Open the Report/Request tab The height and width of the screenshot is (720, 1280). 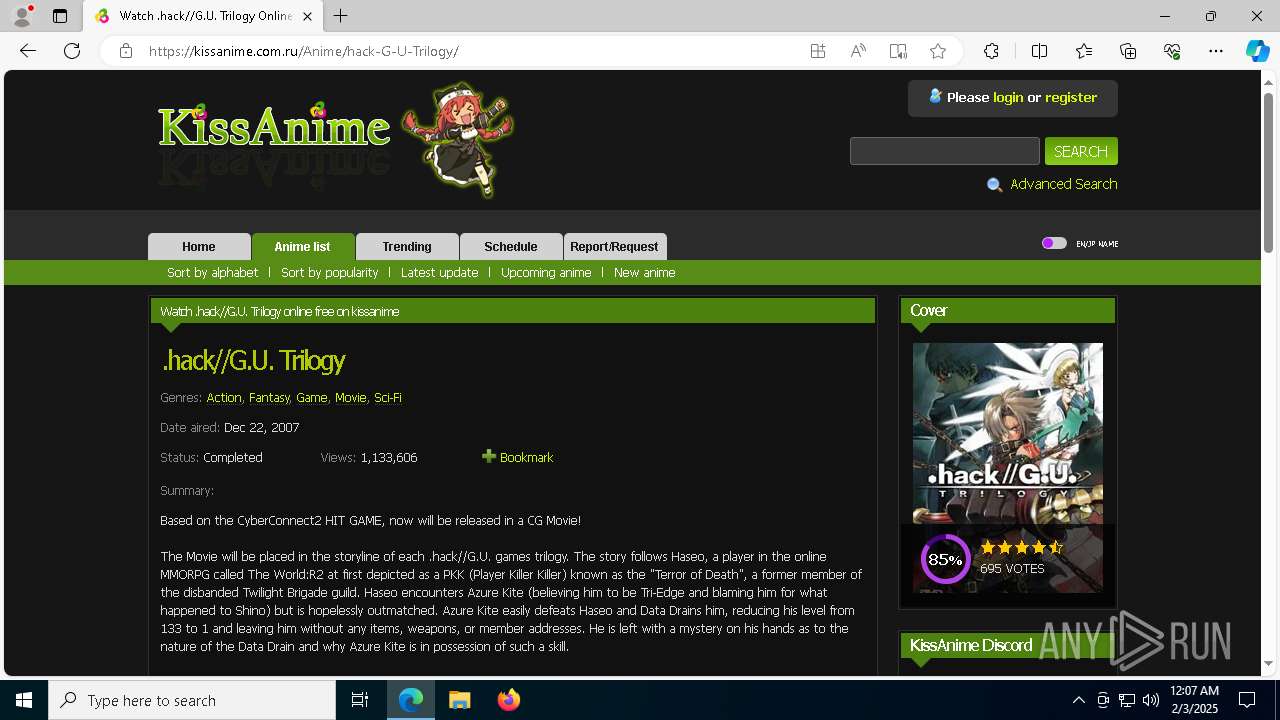point(614,246)
